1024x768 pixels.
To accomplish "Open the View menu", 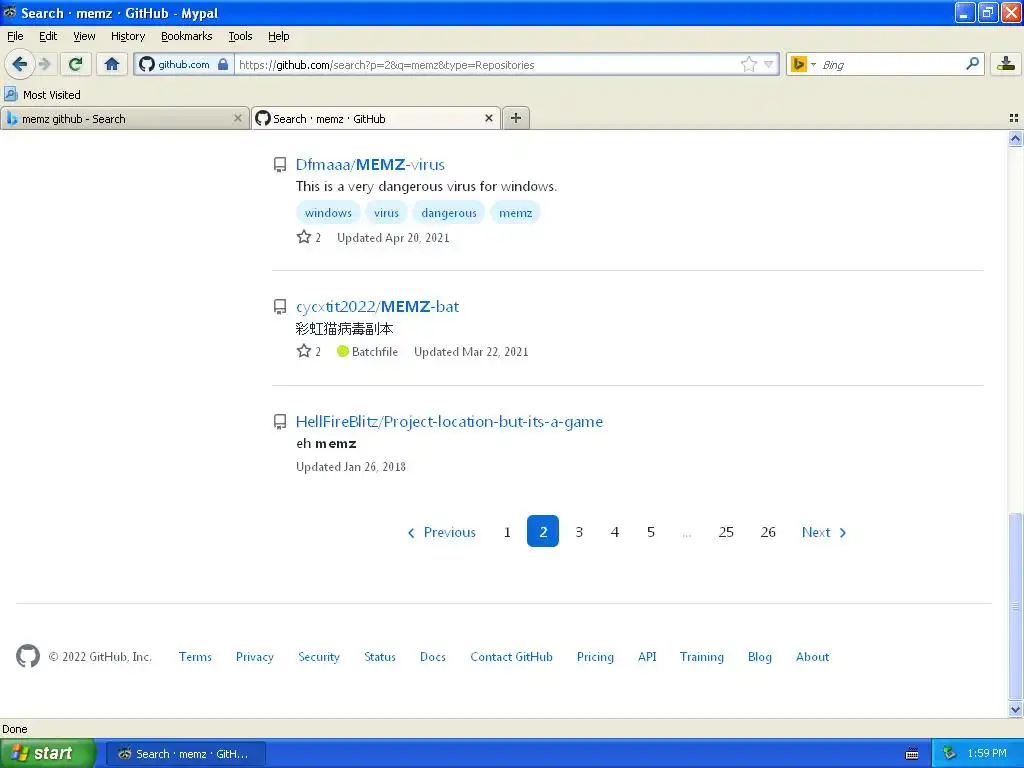I will point(84,36).
